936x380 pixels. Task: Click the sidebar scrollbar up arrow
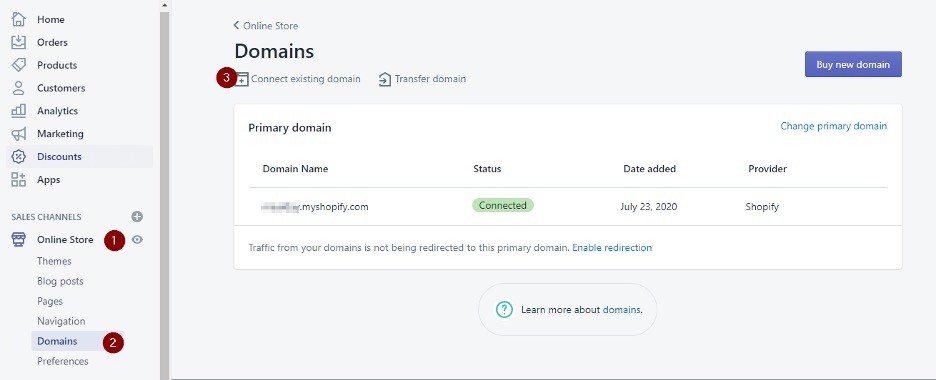click(x=165, y=5)
